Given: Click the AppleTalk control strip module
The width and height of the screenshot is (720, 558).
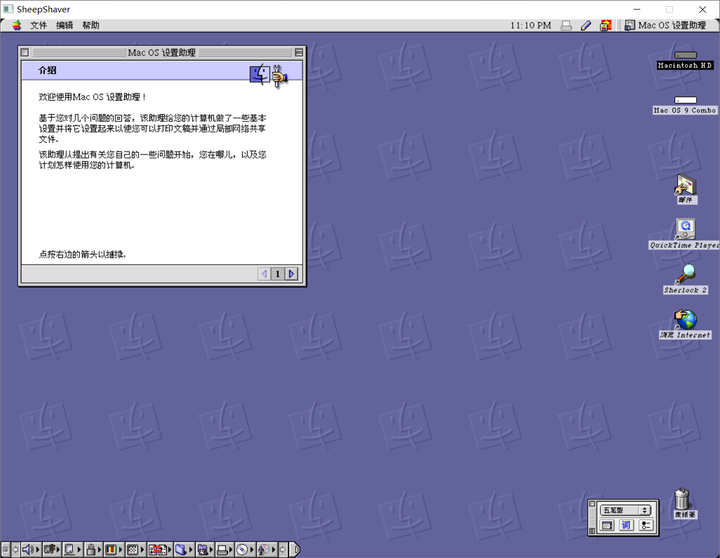Looking at the screenshot, I should tap(50, 549).
